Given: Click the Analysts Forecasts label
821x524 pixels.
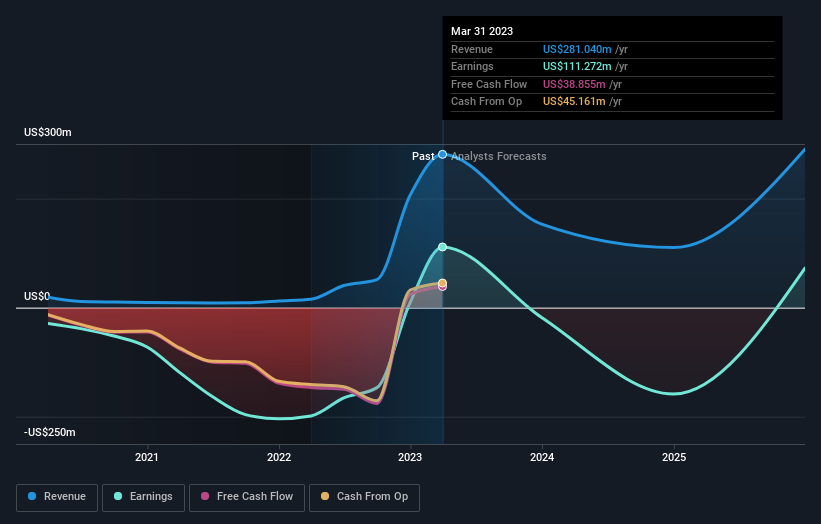Looking at the screenshot, I should (498, 156).
